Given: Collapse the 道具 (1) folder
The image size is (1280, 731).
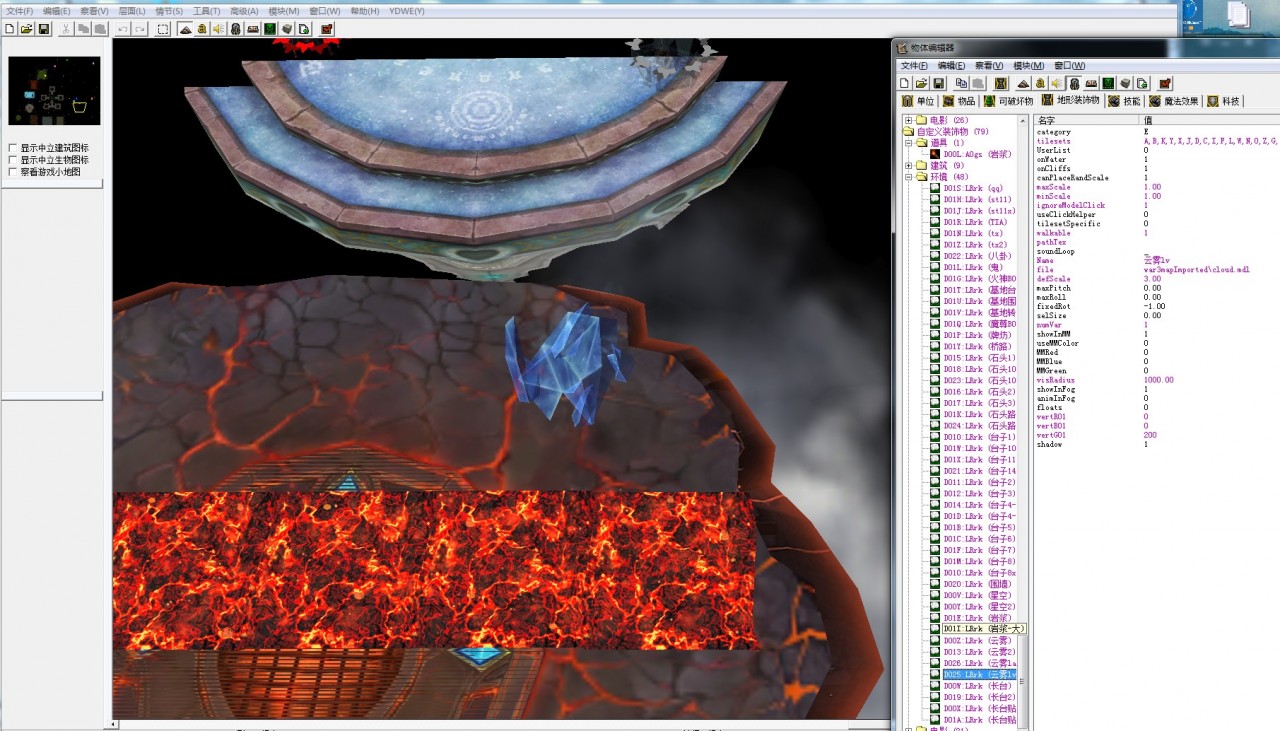Looking at the screenshot, I should tap(908, 143).
